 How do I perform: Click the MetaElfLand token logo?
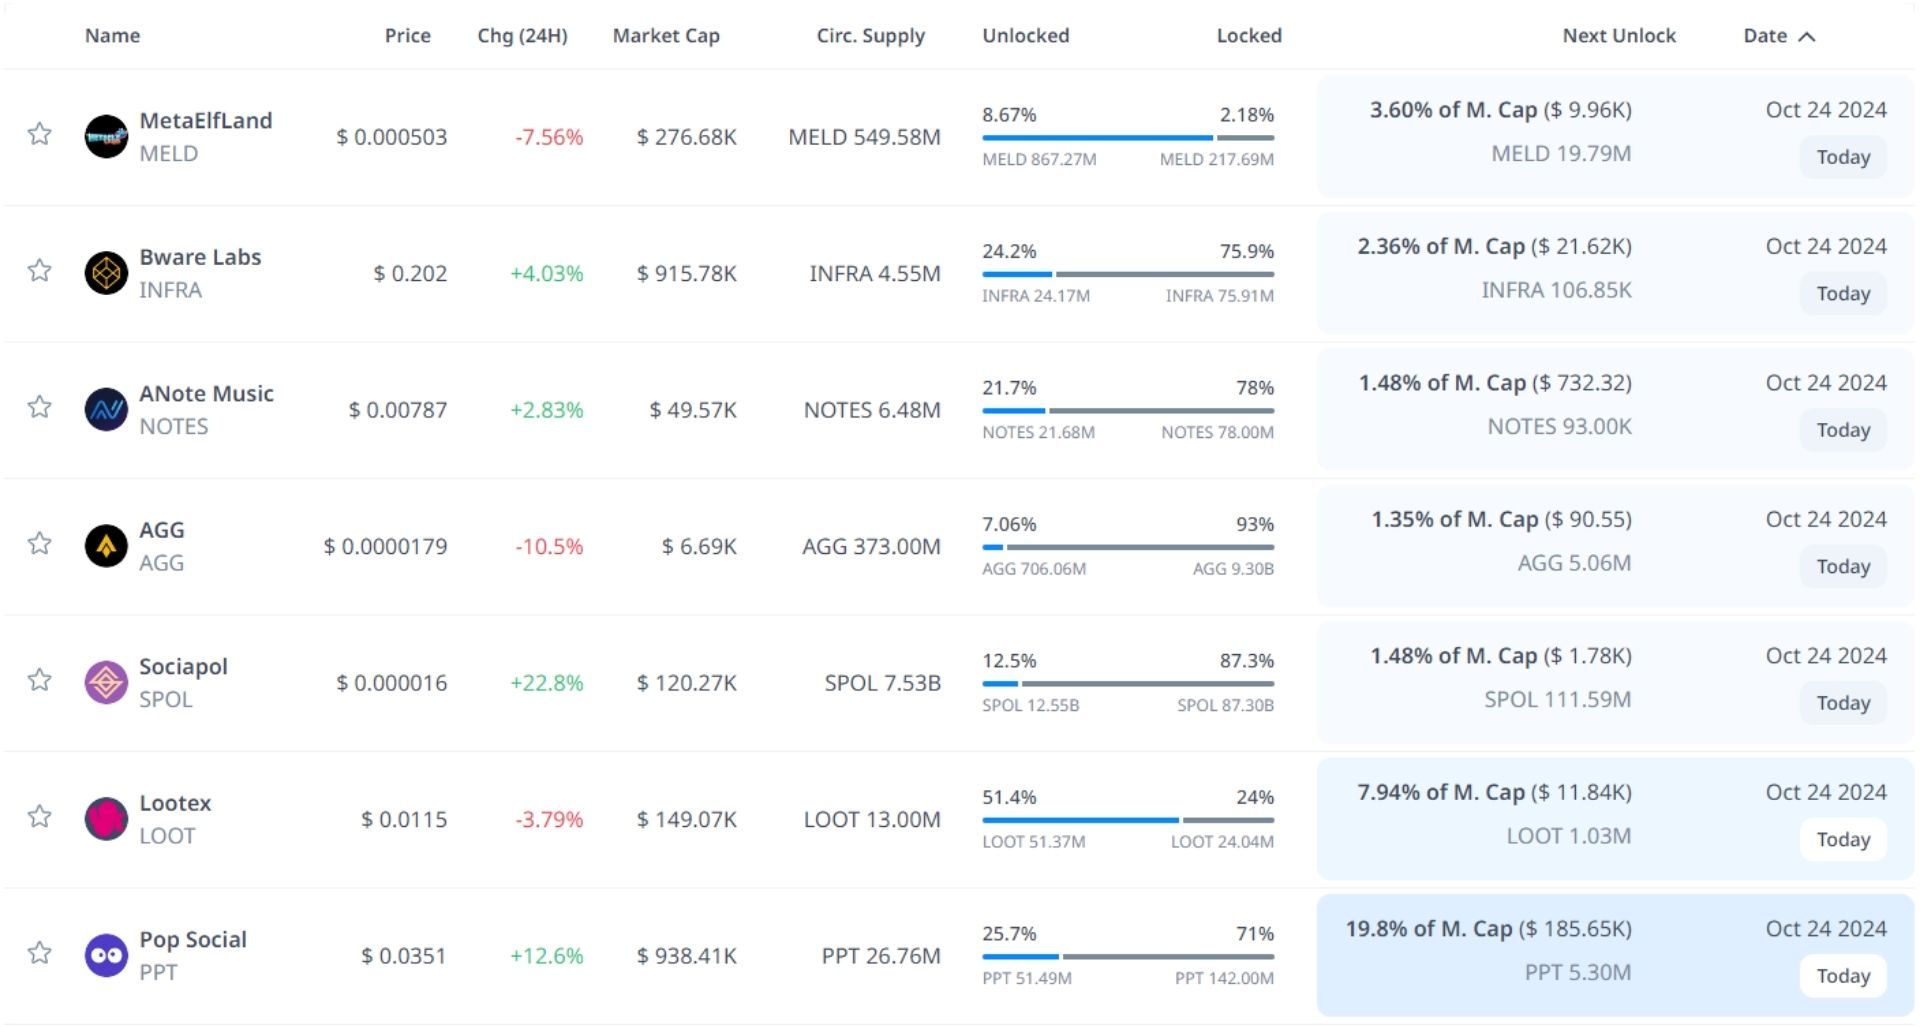[106, 137]
